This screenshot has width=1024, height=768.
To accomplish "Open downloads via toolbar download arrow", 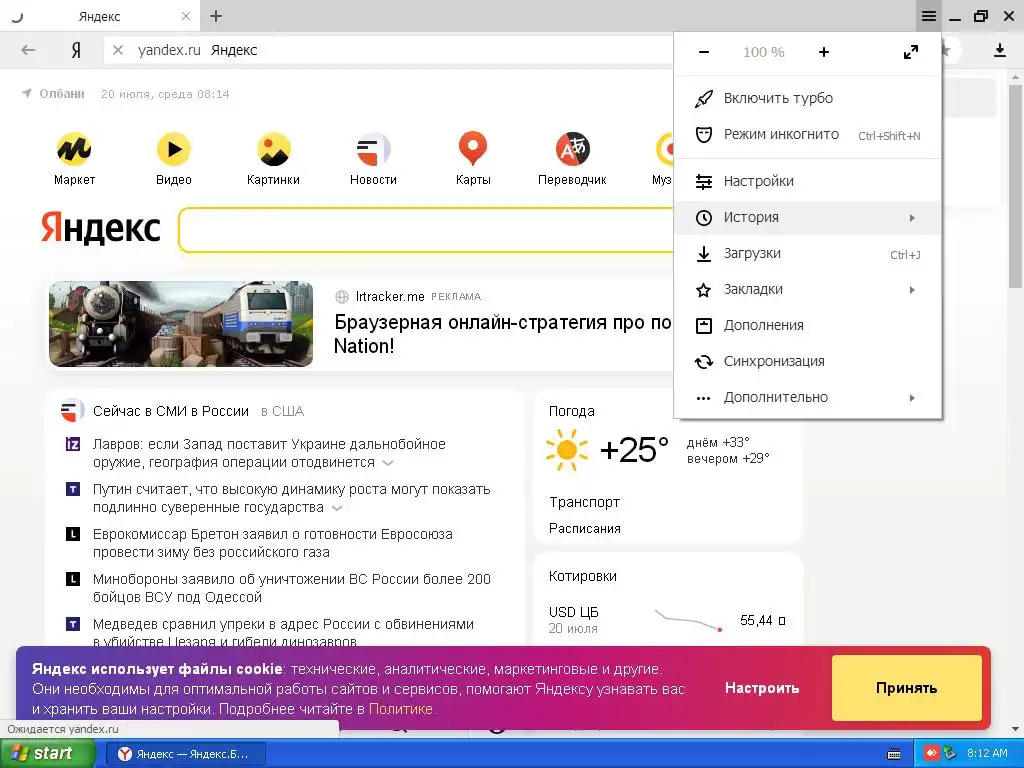I will pos(1000,50).
